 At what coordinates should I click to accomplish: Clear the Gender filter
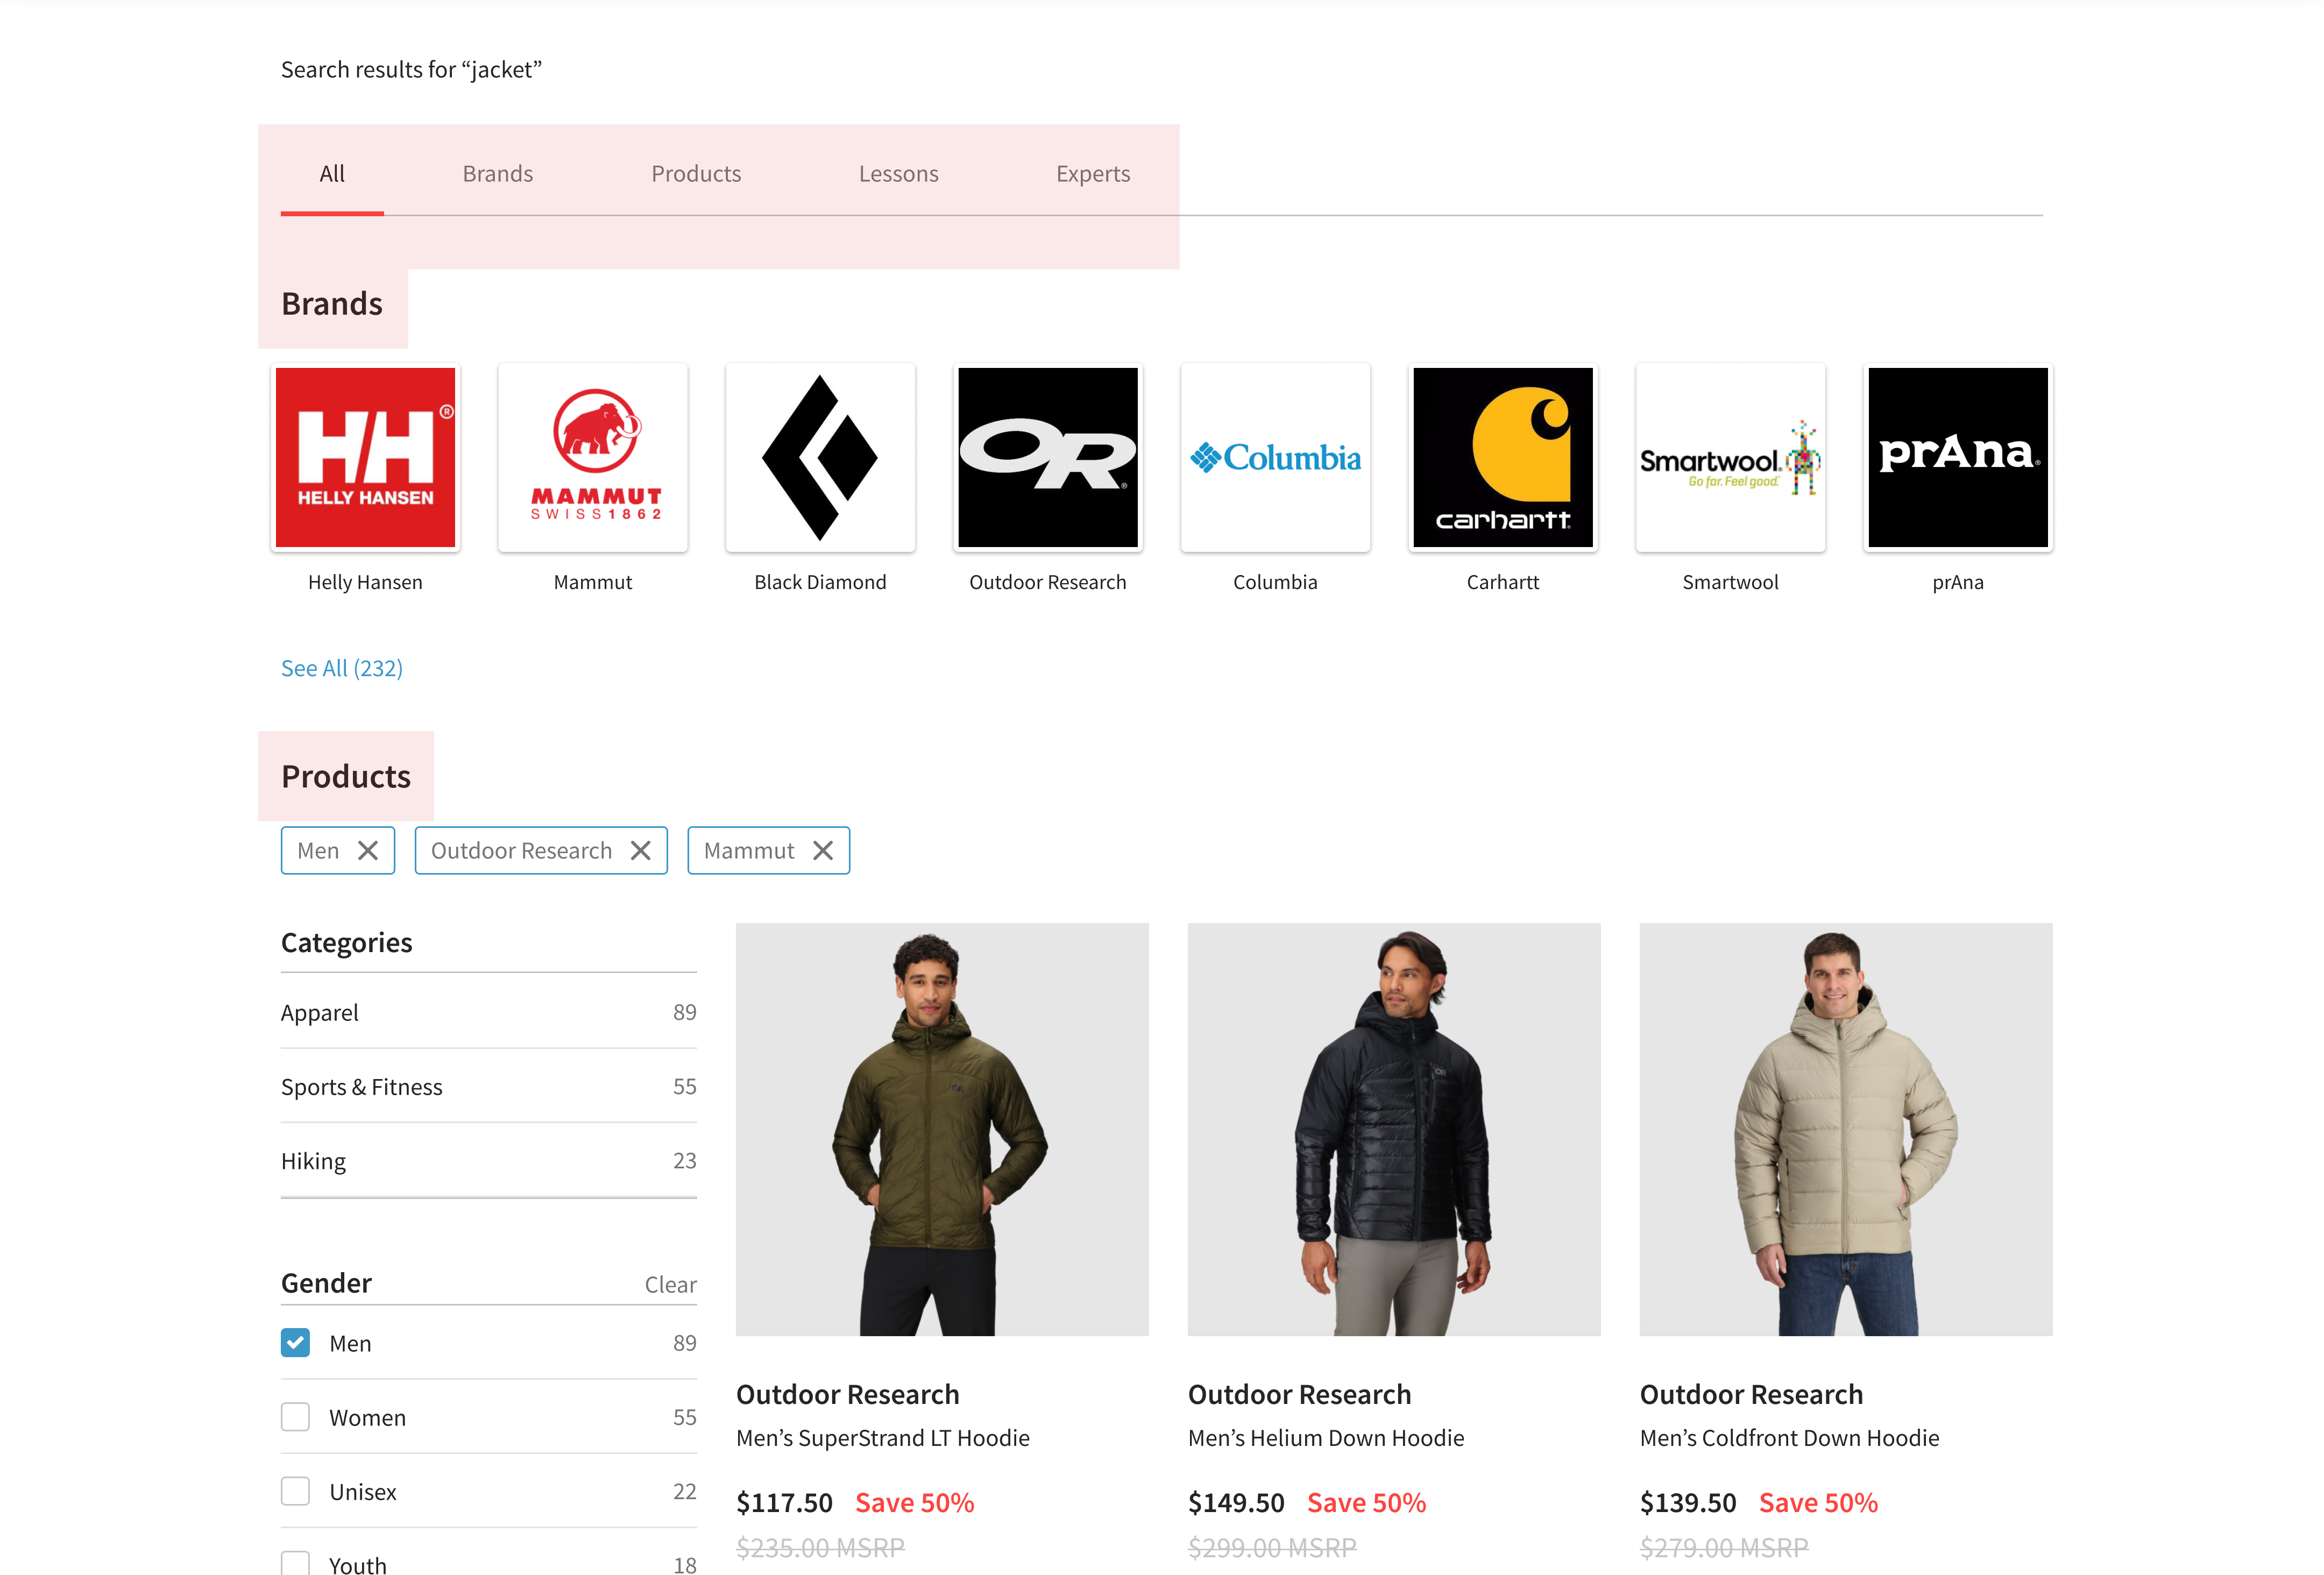coord(670,1285)
